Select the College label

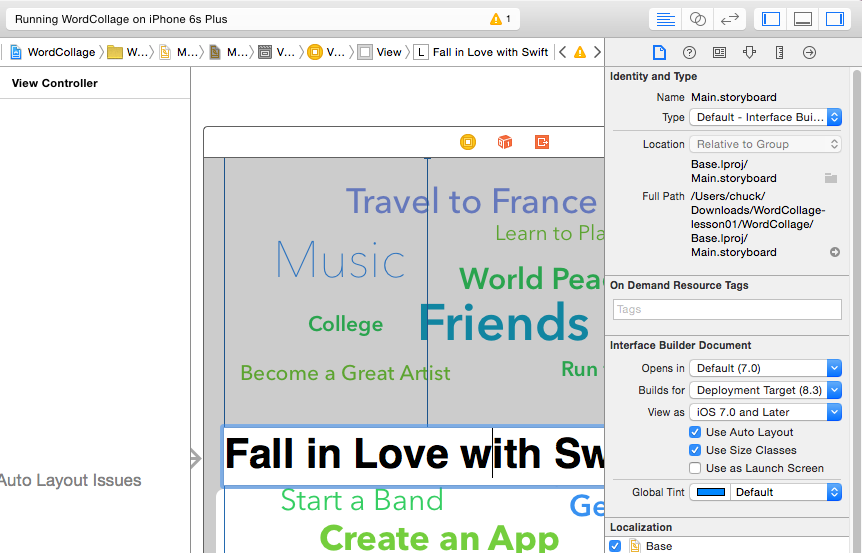pyautogui.click(x=345, y=324)
